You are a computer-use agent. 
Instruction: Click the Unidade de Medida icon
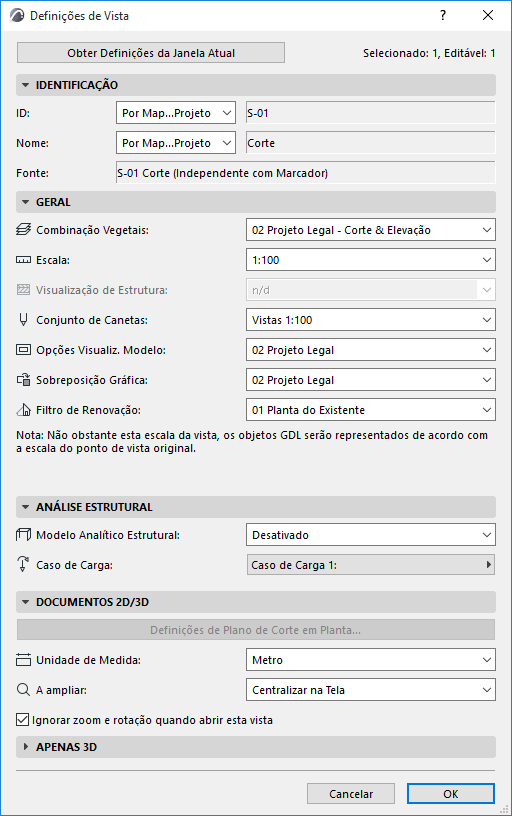click(x=23, y=660)
